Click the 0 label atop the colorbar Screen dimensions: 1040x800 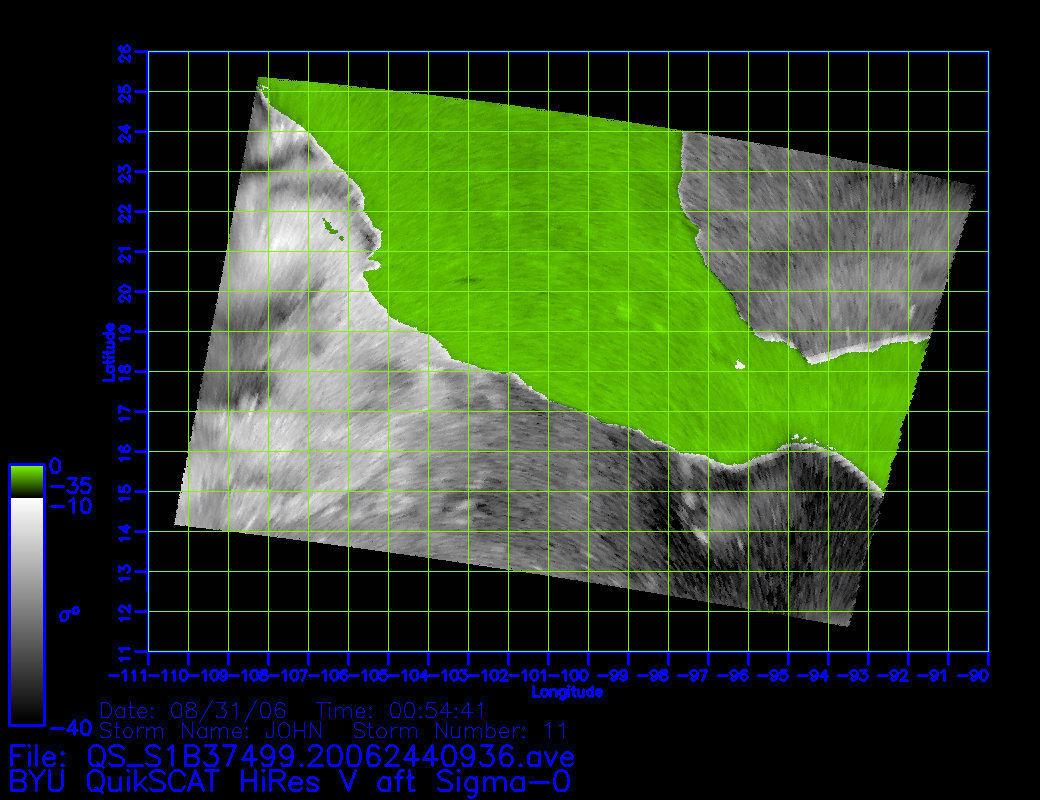pos(56,466)
